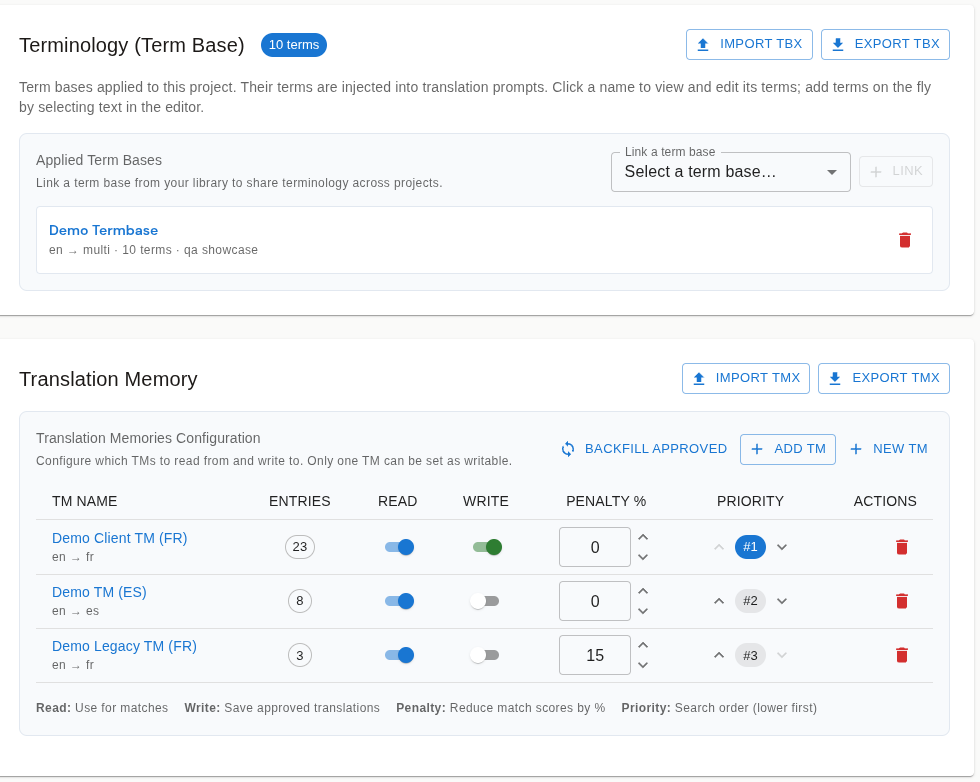Toggle Write for Demo Legacy TM (FR)
The image size is (980, 782).
click(x=485, y=655)
